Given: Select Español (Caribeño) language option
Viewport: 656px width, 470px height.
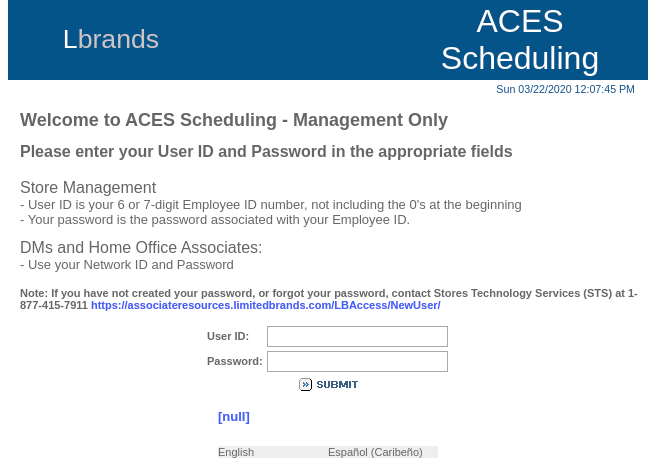Looking at the screenshot, I should (x=375, y=452).
